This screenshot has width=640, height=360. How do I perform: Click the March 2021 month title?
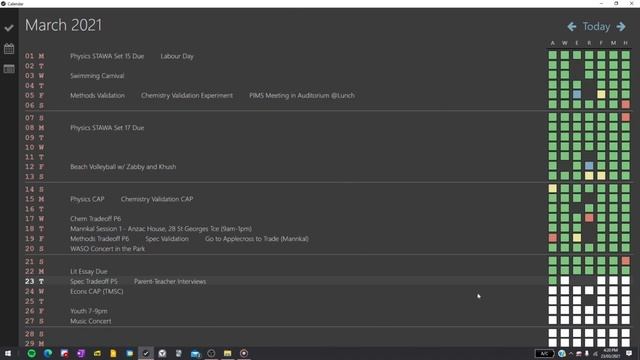(63, 25)
